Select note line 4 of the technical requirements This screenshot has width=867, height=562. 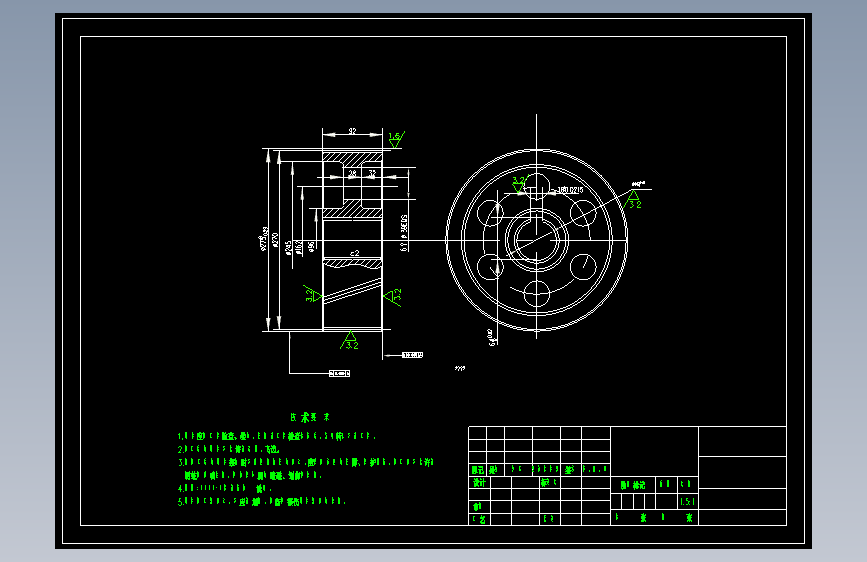[224, 488]
